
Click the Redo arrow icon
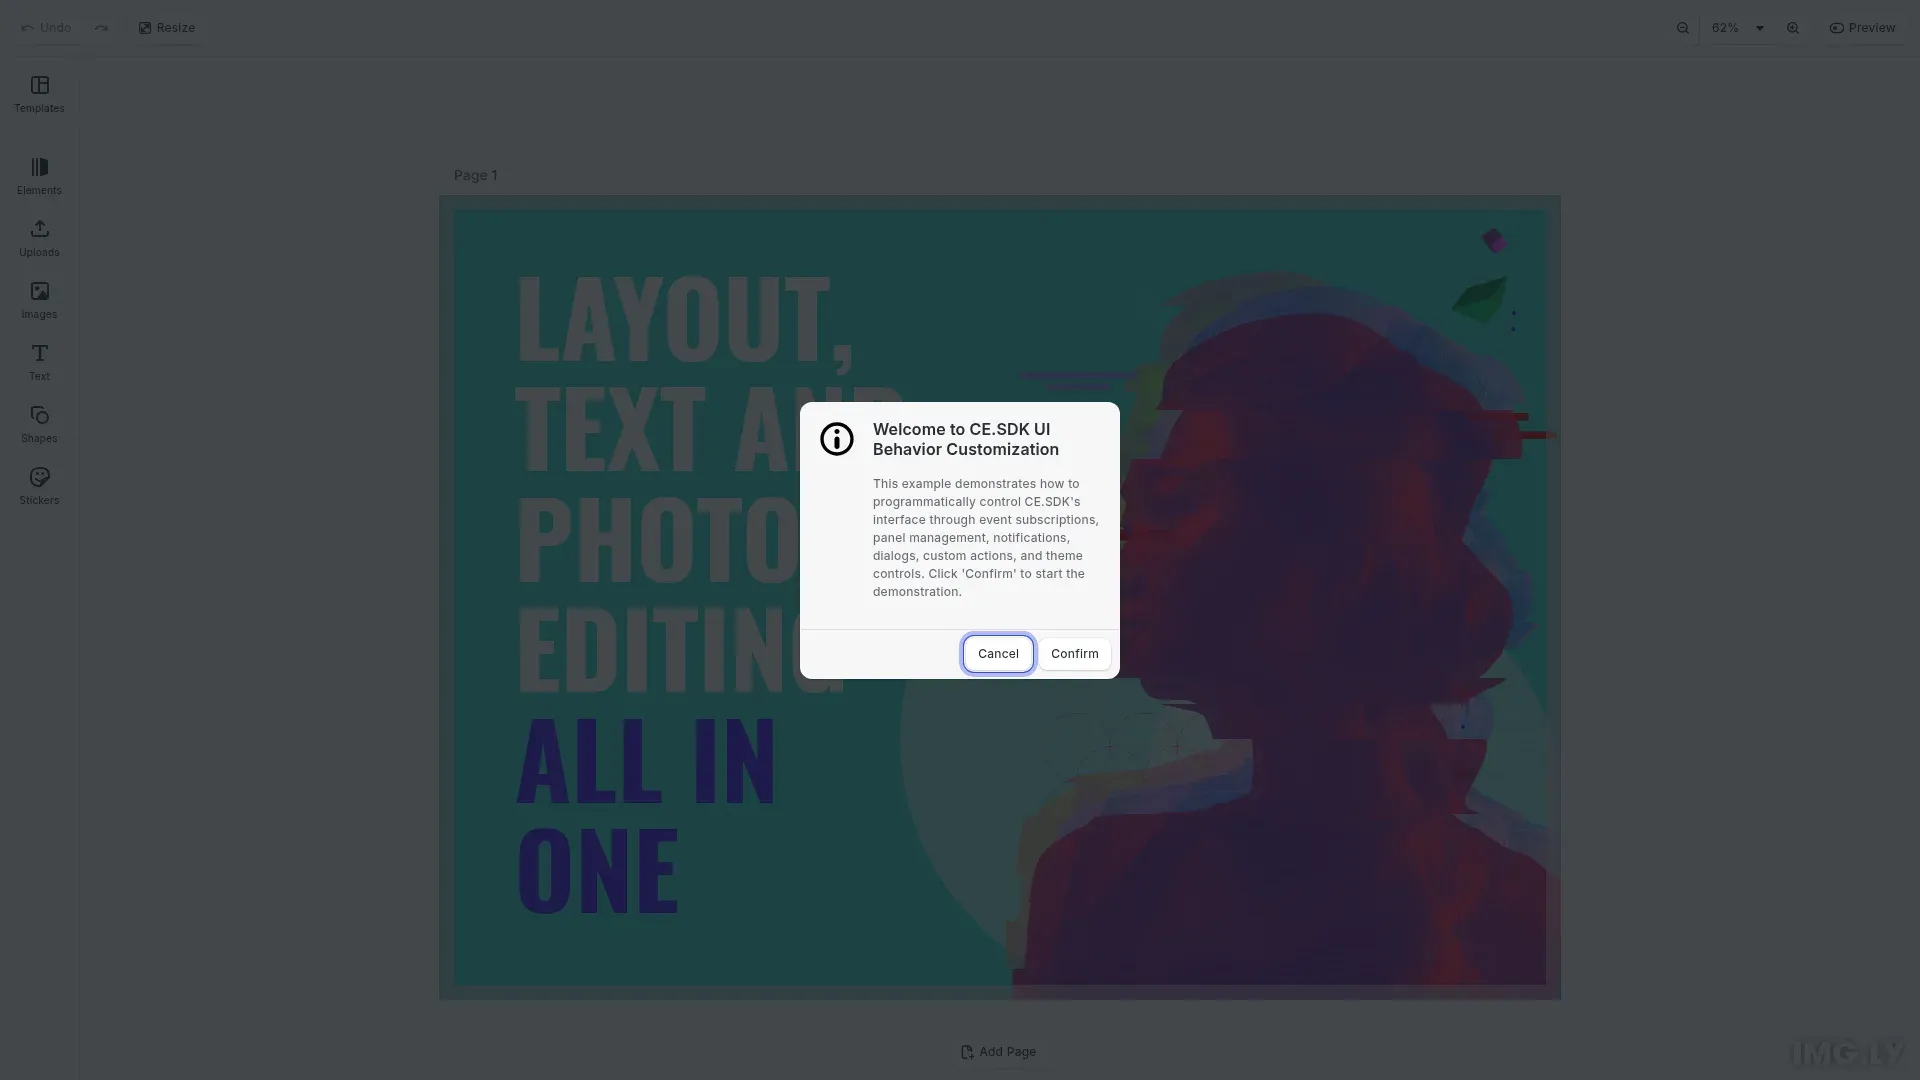pyautogui.click(x=101, y=27)
